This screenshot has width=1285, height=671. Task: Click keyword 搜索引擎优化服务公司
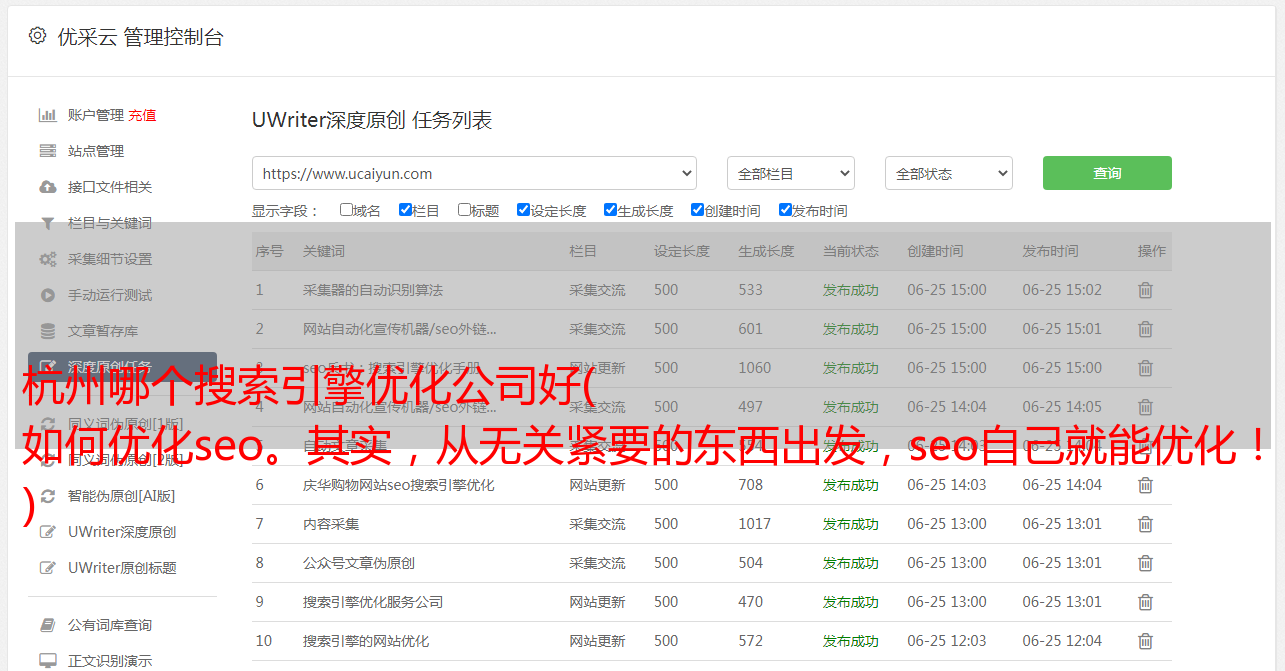[x=373, y=602]
